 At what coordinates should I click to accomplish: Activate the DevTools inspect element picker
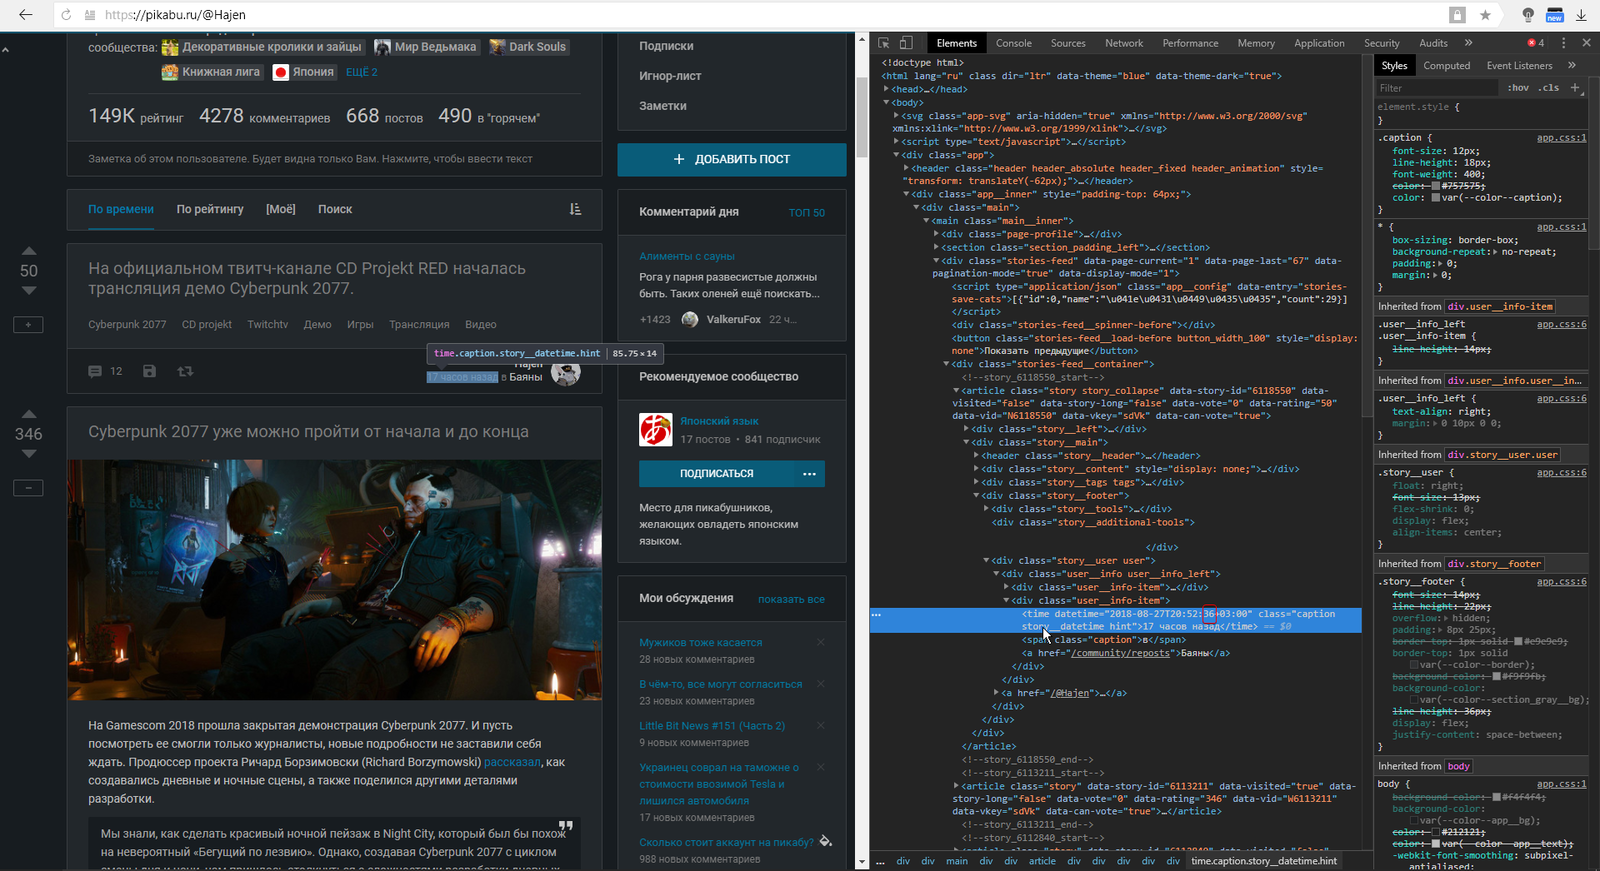tap(884, 43)
